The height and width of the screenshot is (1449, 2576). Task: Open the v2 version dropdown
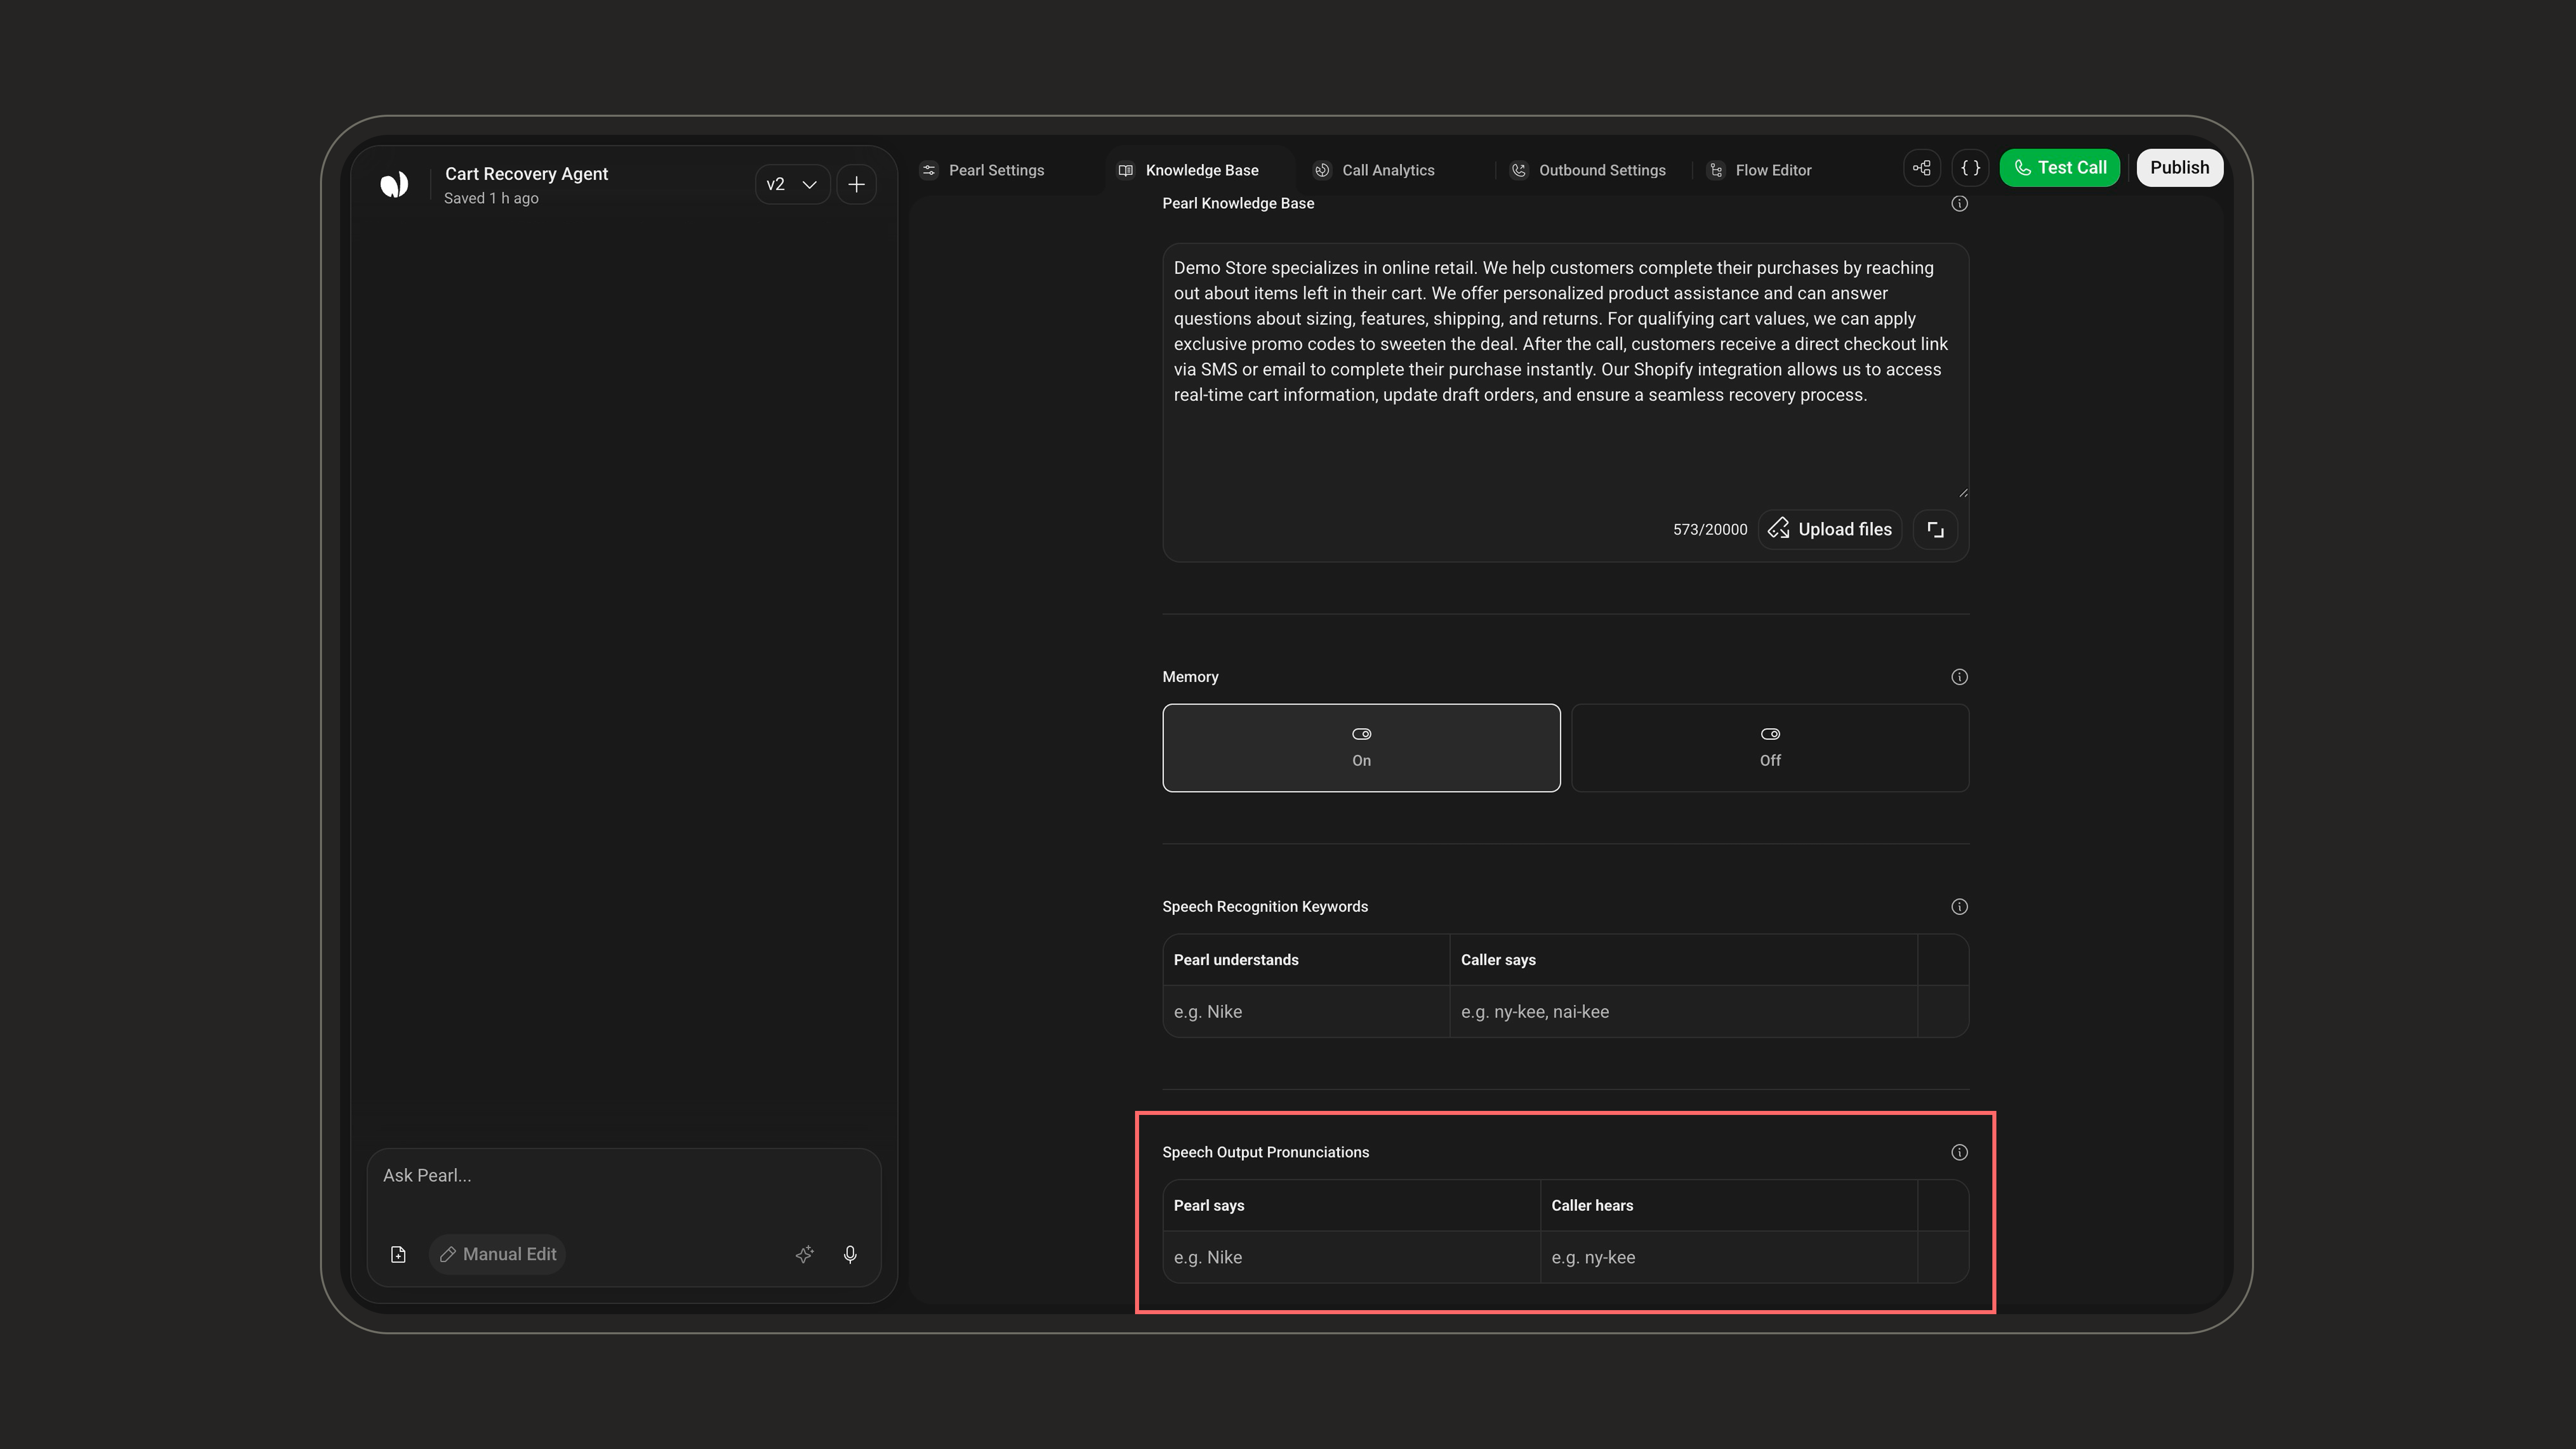click(x=792, y=184)
